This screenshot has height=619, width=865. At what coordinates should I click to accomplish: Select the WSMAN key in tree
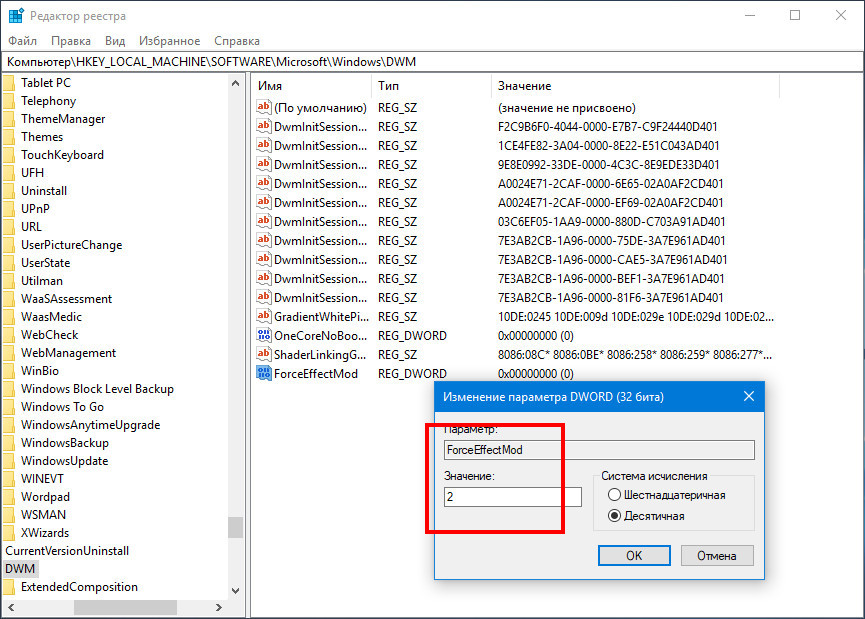click(x=44, y=515)
